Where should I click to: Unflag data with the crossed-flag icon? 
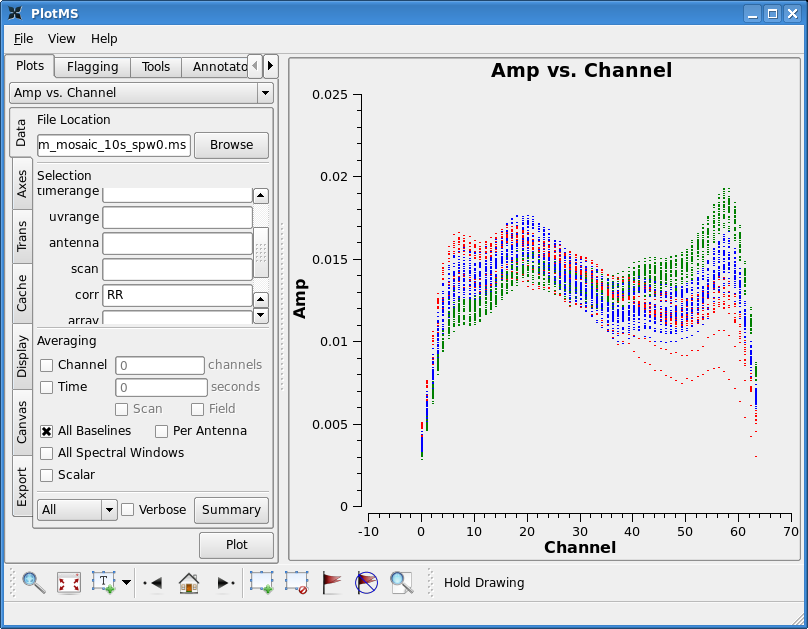pyautogui.click(x=367, y=583)
